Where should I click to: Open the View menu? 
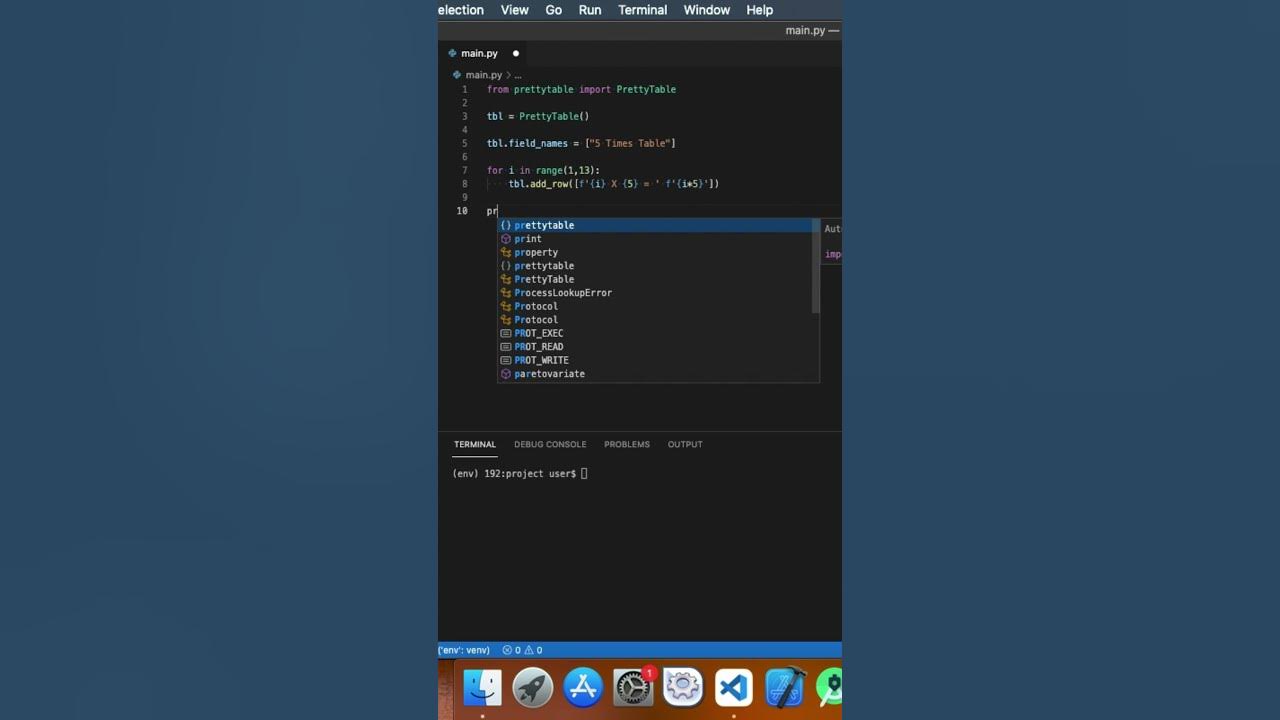tap(514, 10)
